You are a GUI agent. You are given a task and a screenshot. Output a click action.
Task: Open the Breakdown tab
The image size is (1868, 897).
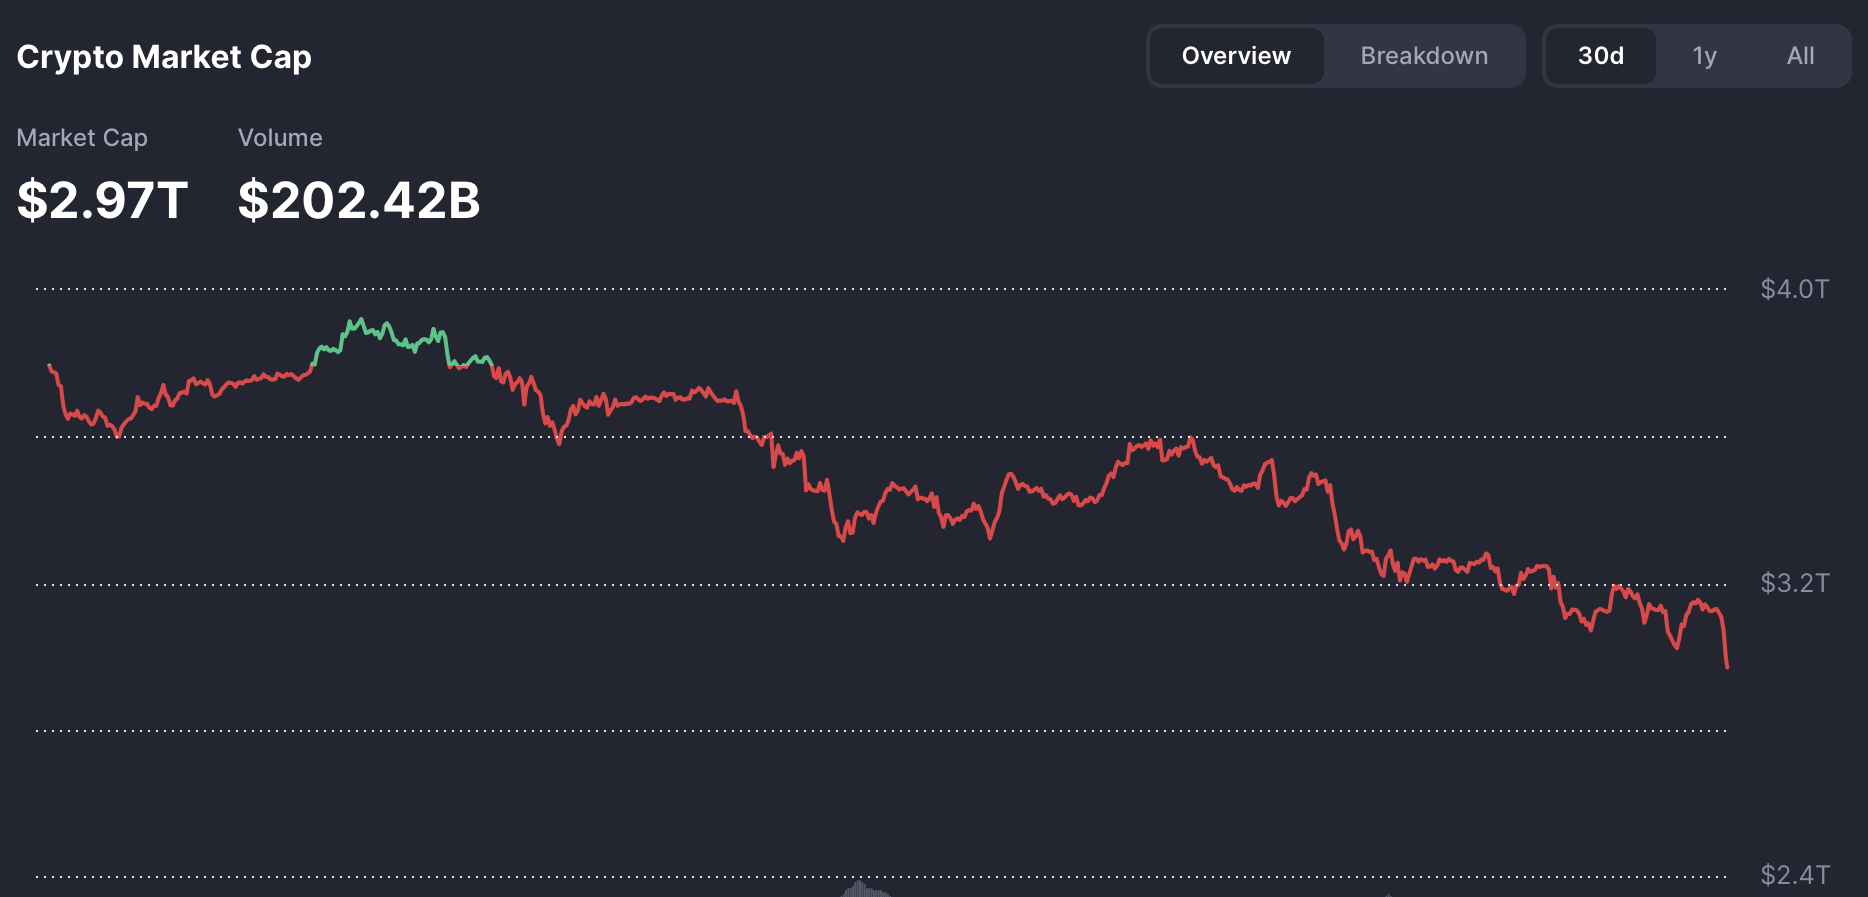click(x=1424, y=56)
